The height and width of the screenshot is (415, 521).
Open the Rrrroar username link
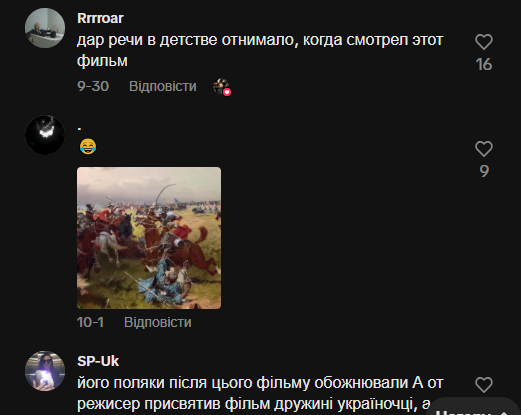pos(100,18)
